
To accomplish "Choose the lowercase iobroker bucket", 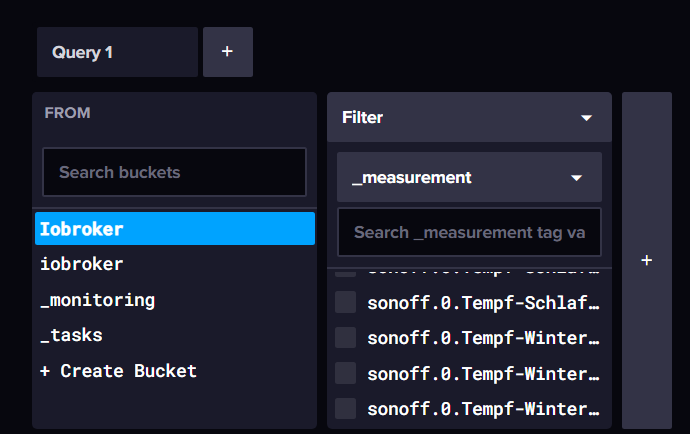I will click(175, 264).
